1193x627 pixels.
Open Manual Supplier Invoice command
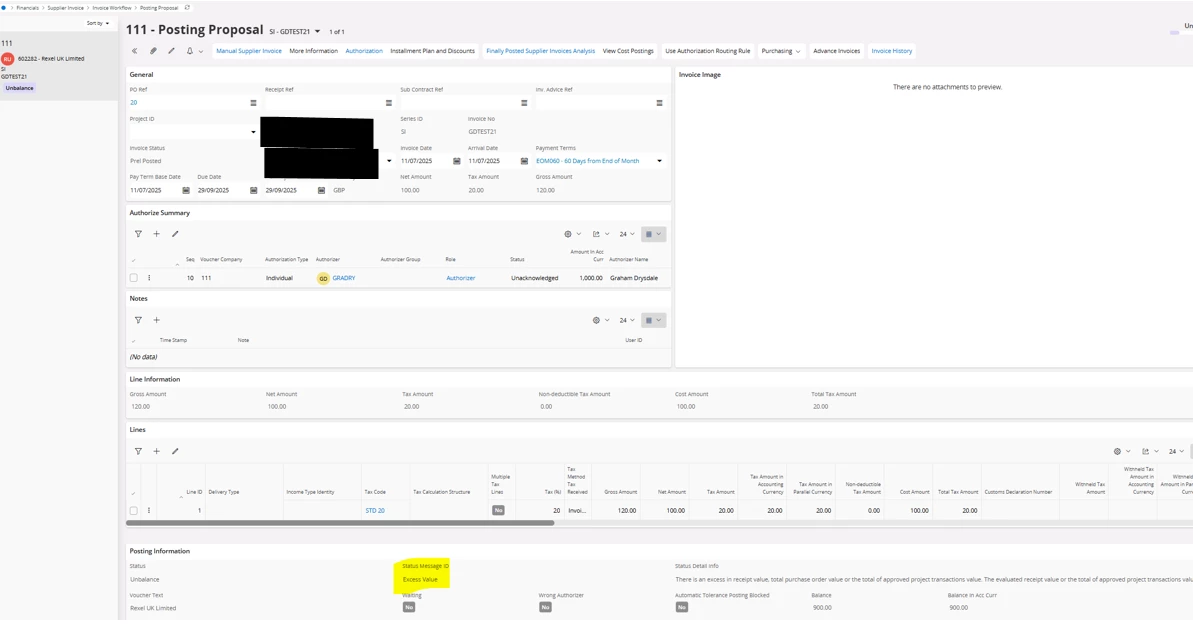pos(249,51)
